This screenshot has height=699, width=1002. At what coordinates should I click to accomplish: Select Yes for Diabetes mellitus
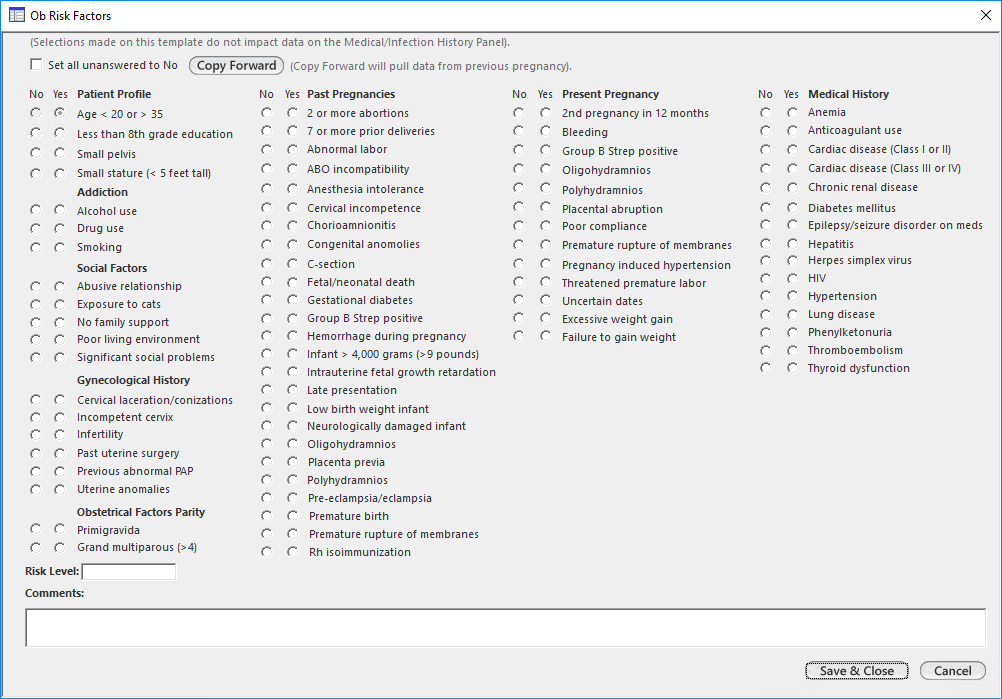792,208
